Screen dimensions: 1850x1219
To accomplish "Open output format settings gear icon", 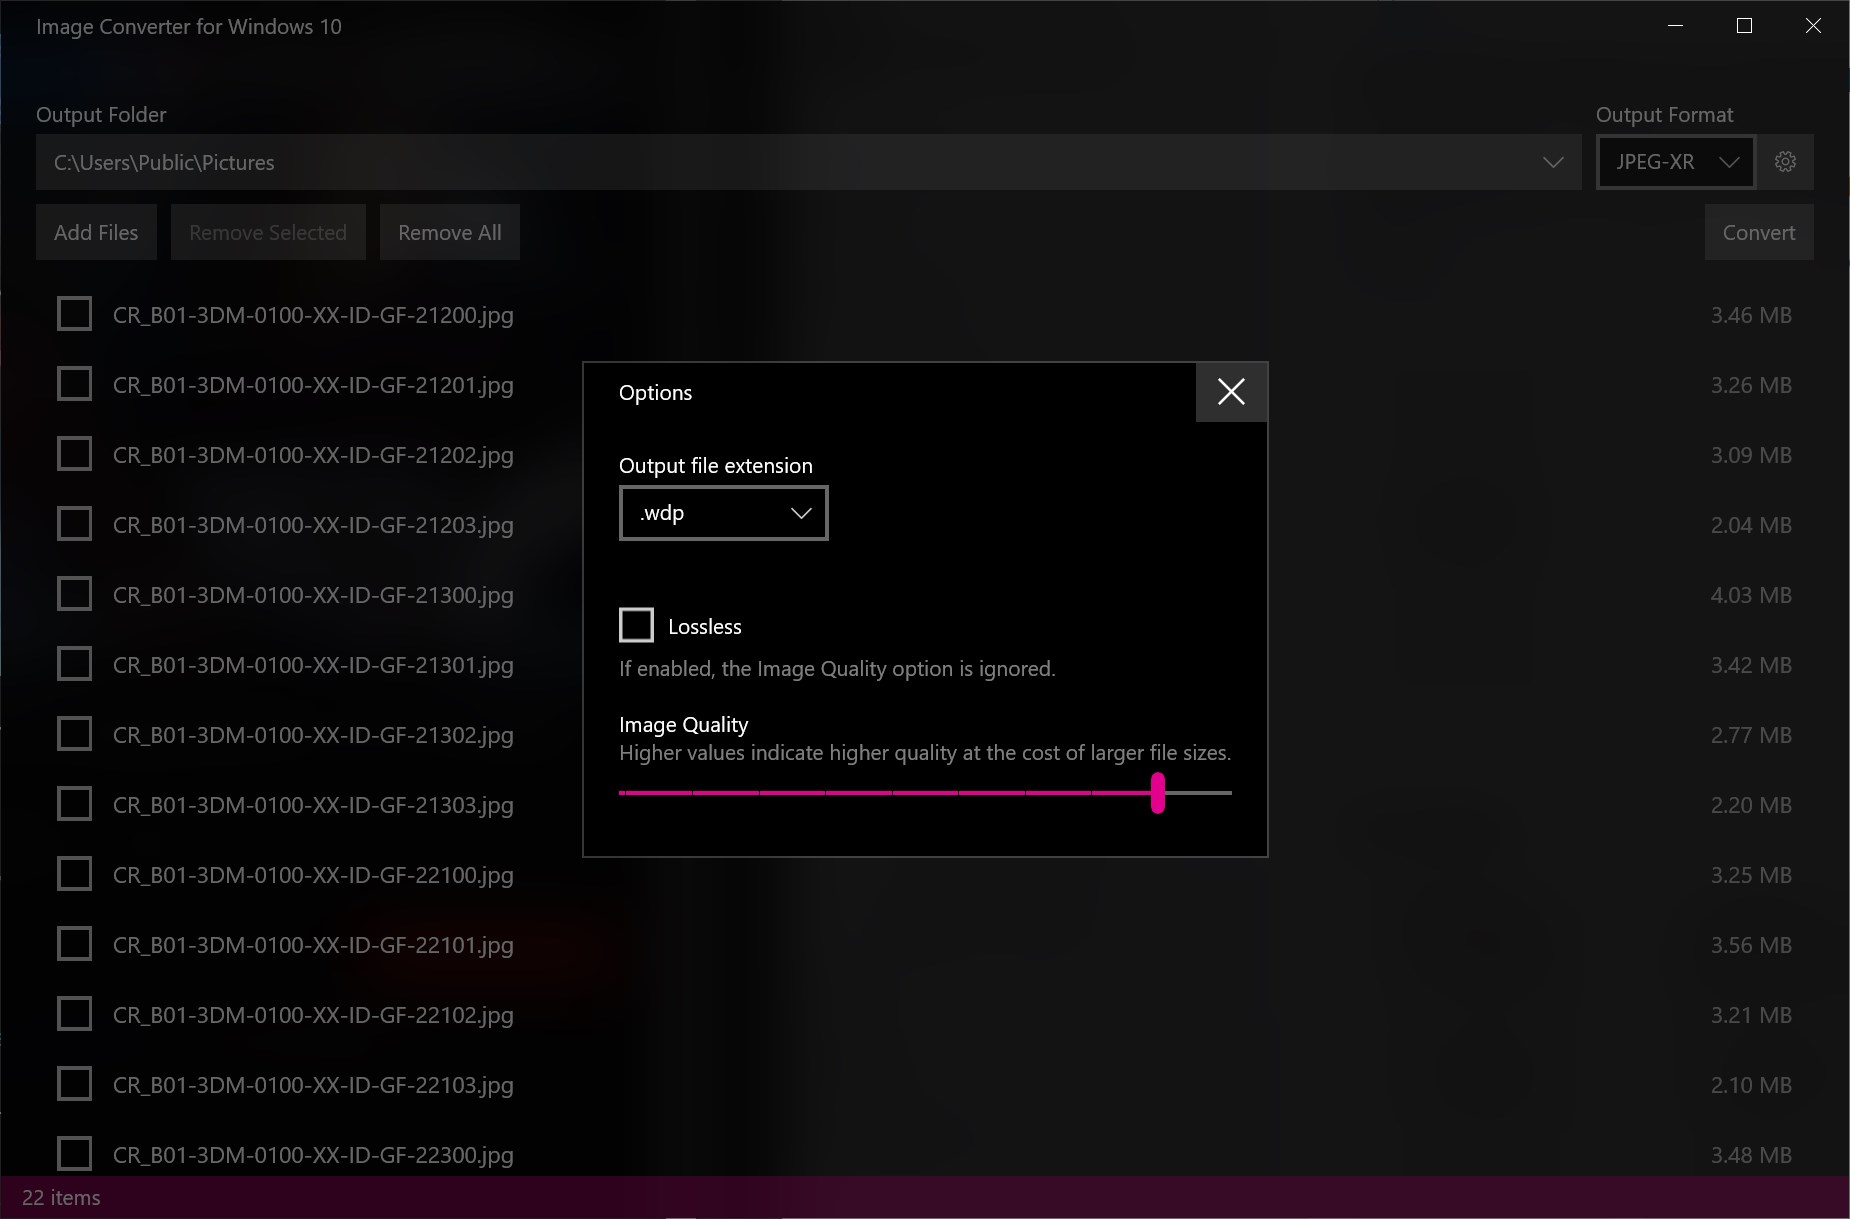I will click(x=1785, y=162).
